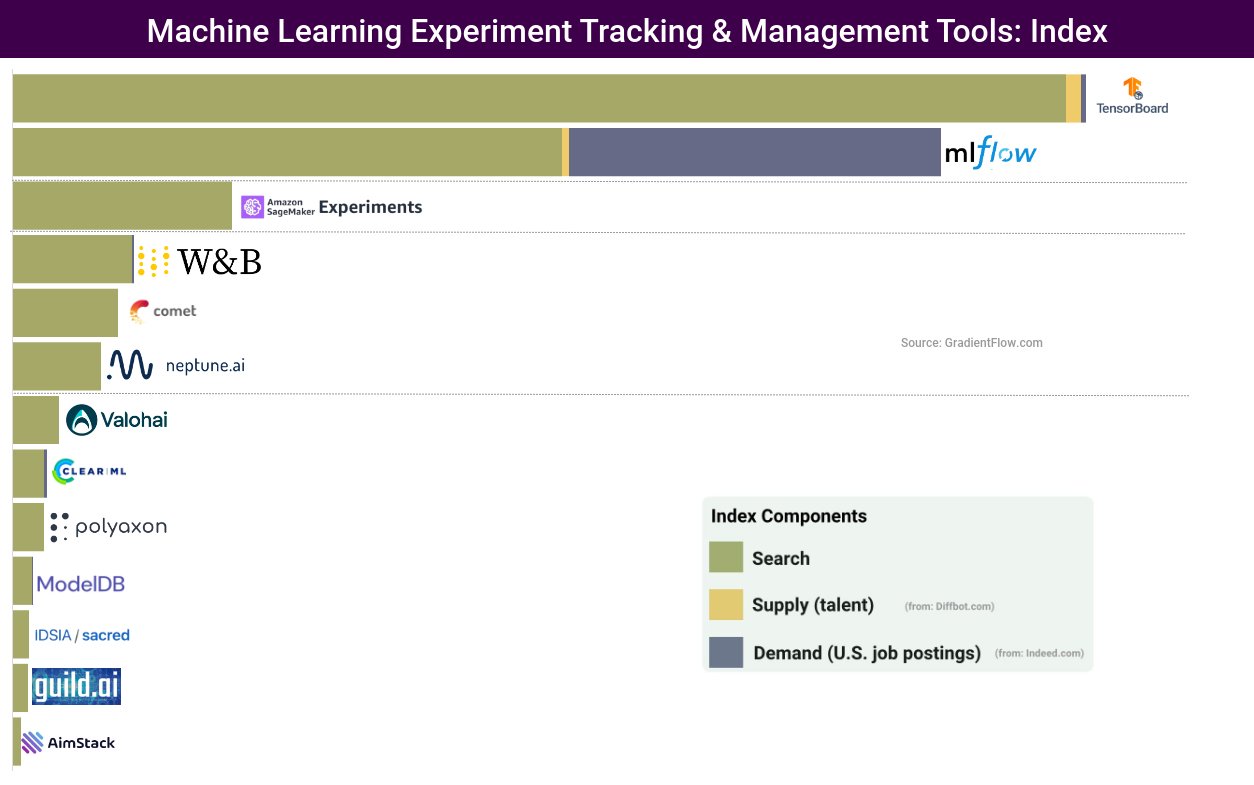Viewport: 1254px width, 785px height.
Task: Click the neptune.ai Search bar
Action: tap(57, 366)
